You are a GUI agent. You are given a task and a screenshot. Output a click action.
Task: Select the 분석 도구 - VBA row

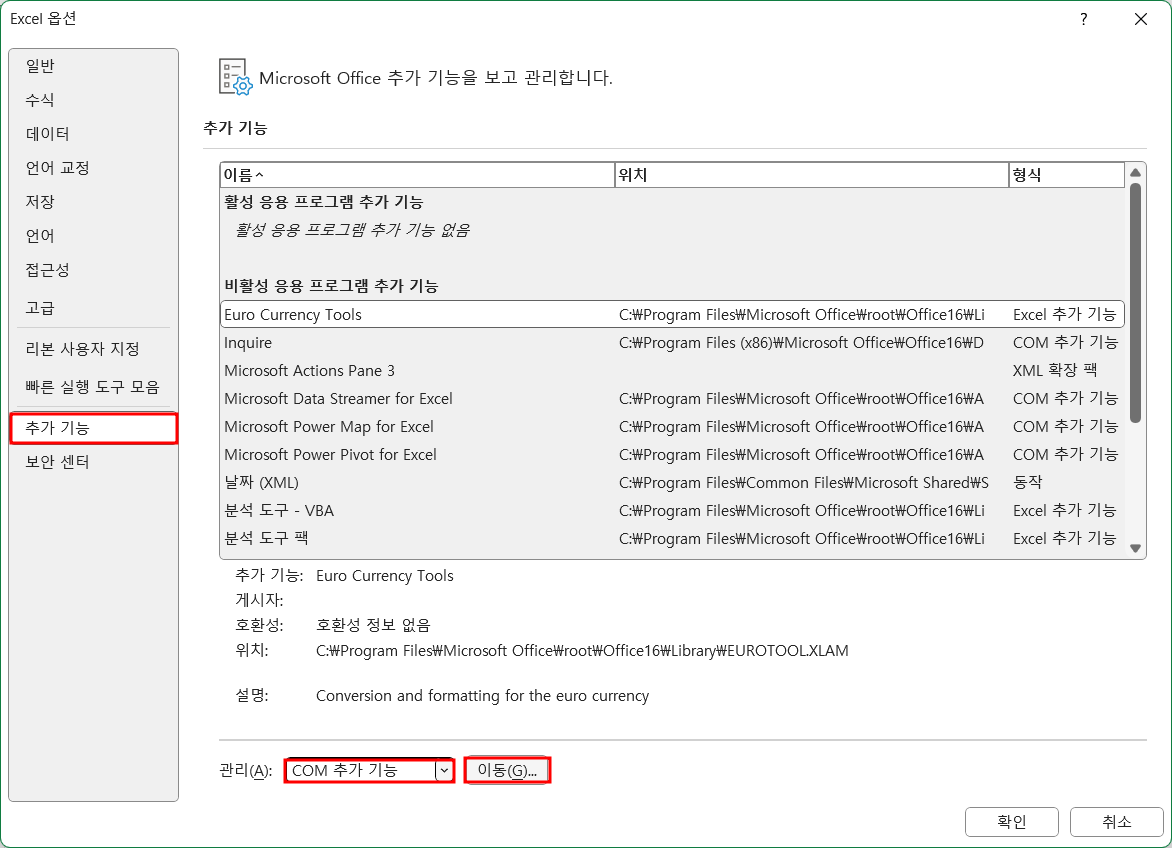(672, 511)
